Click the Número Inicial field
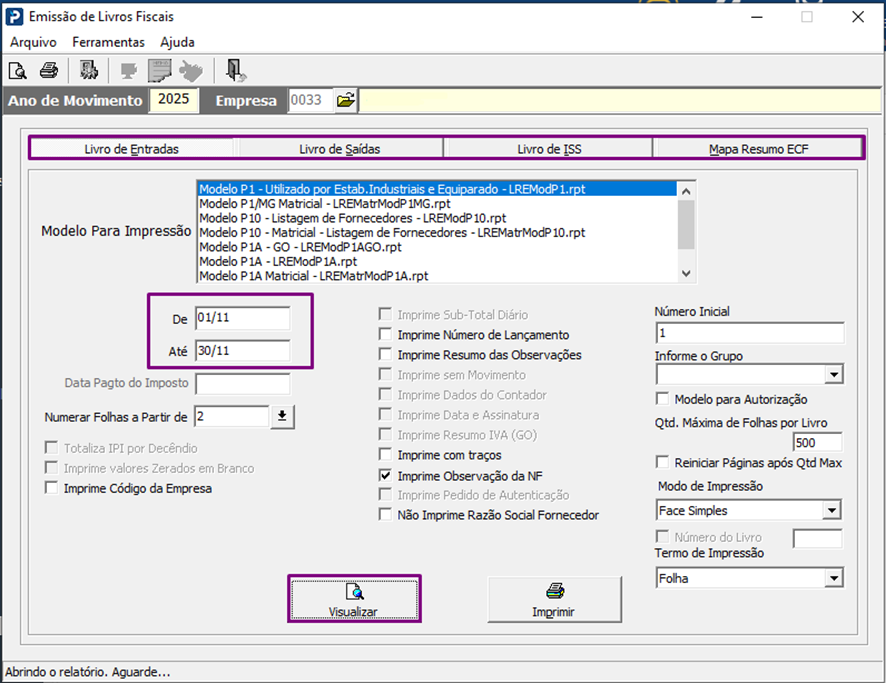Viewport: 886px width, 683px height. pos(750,333)
